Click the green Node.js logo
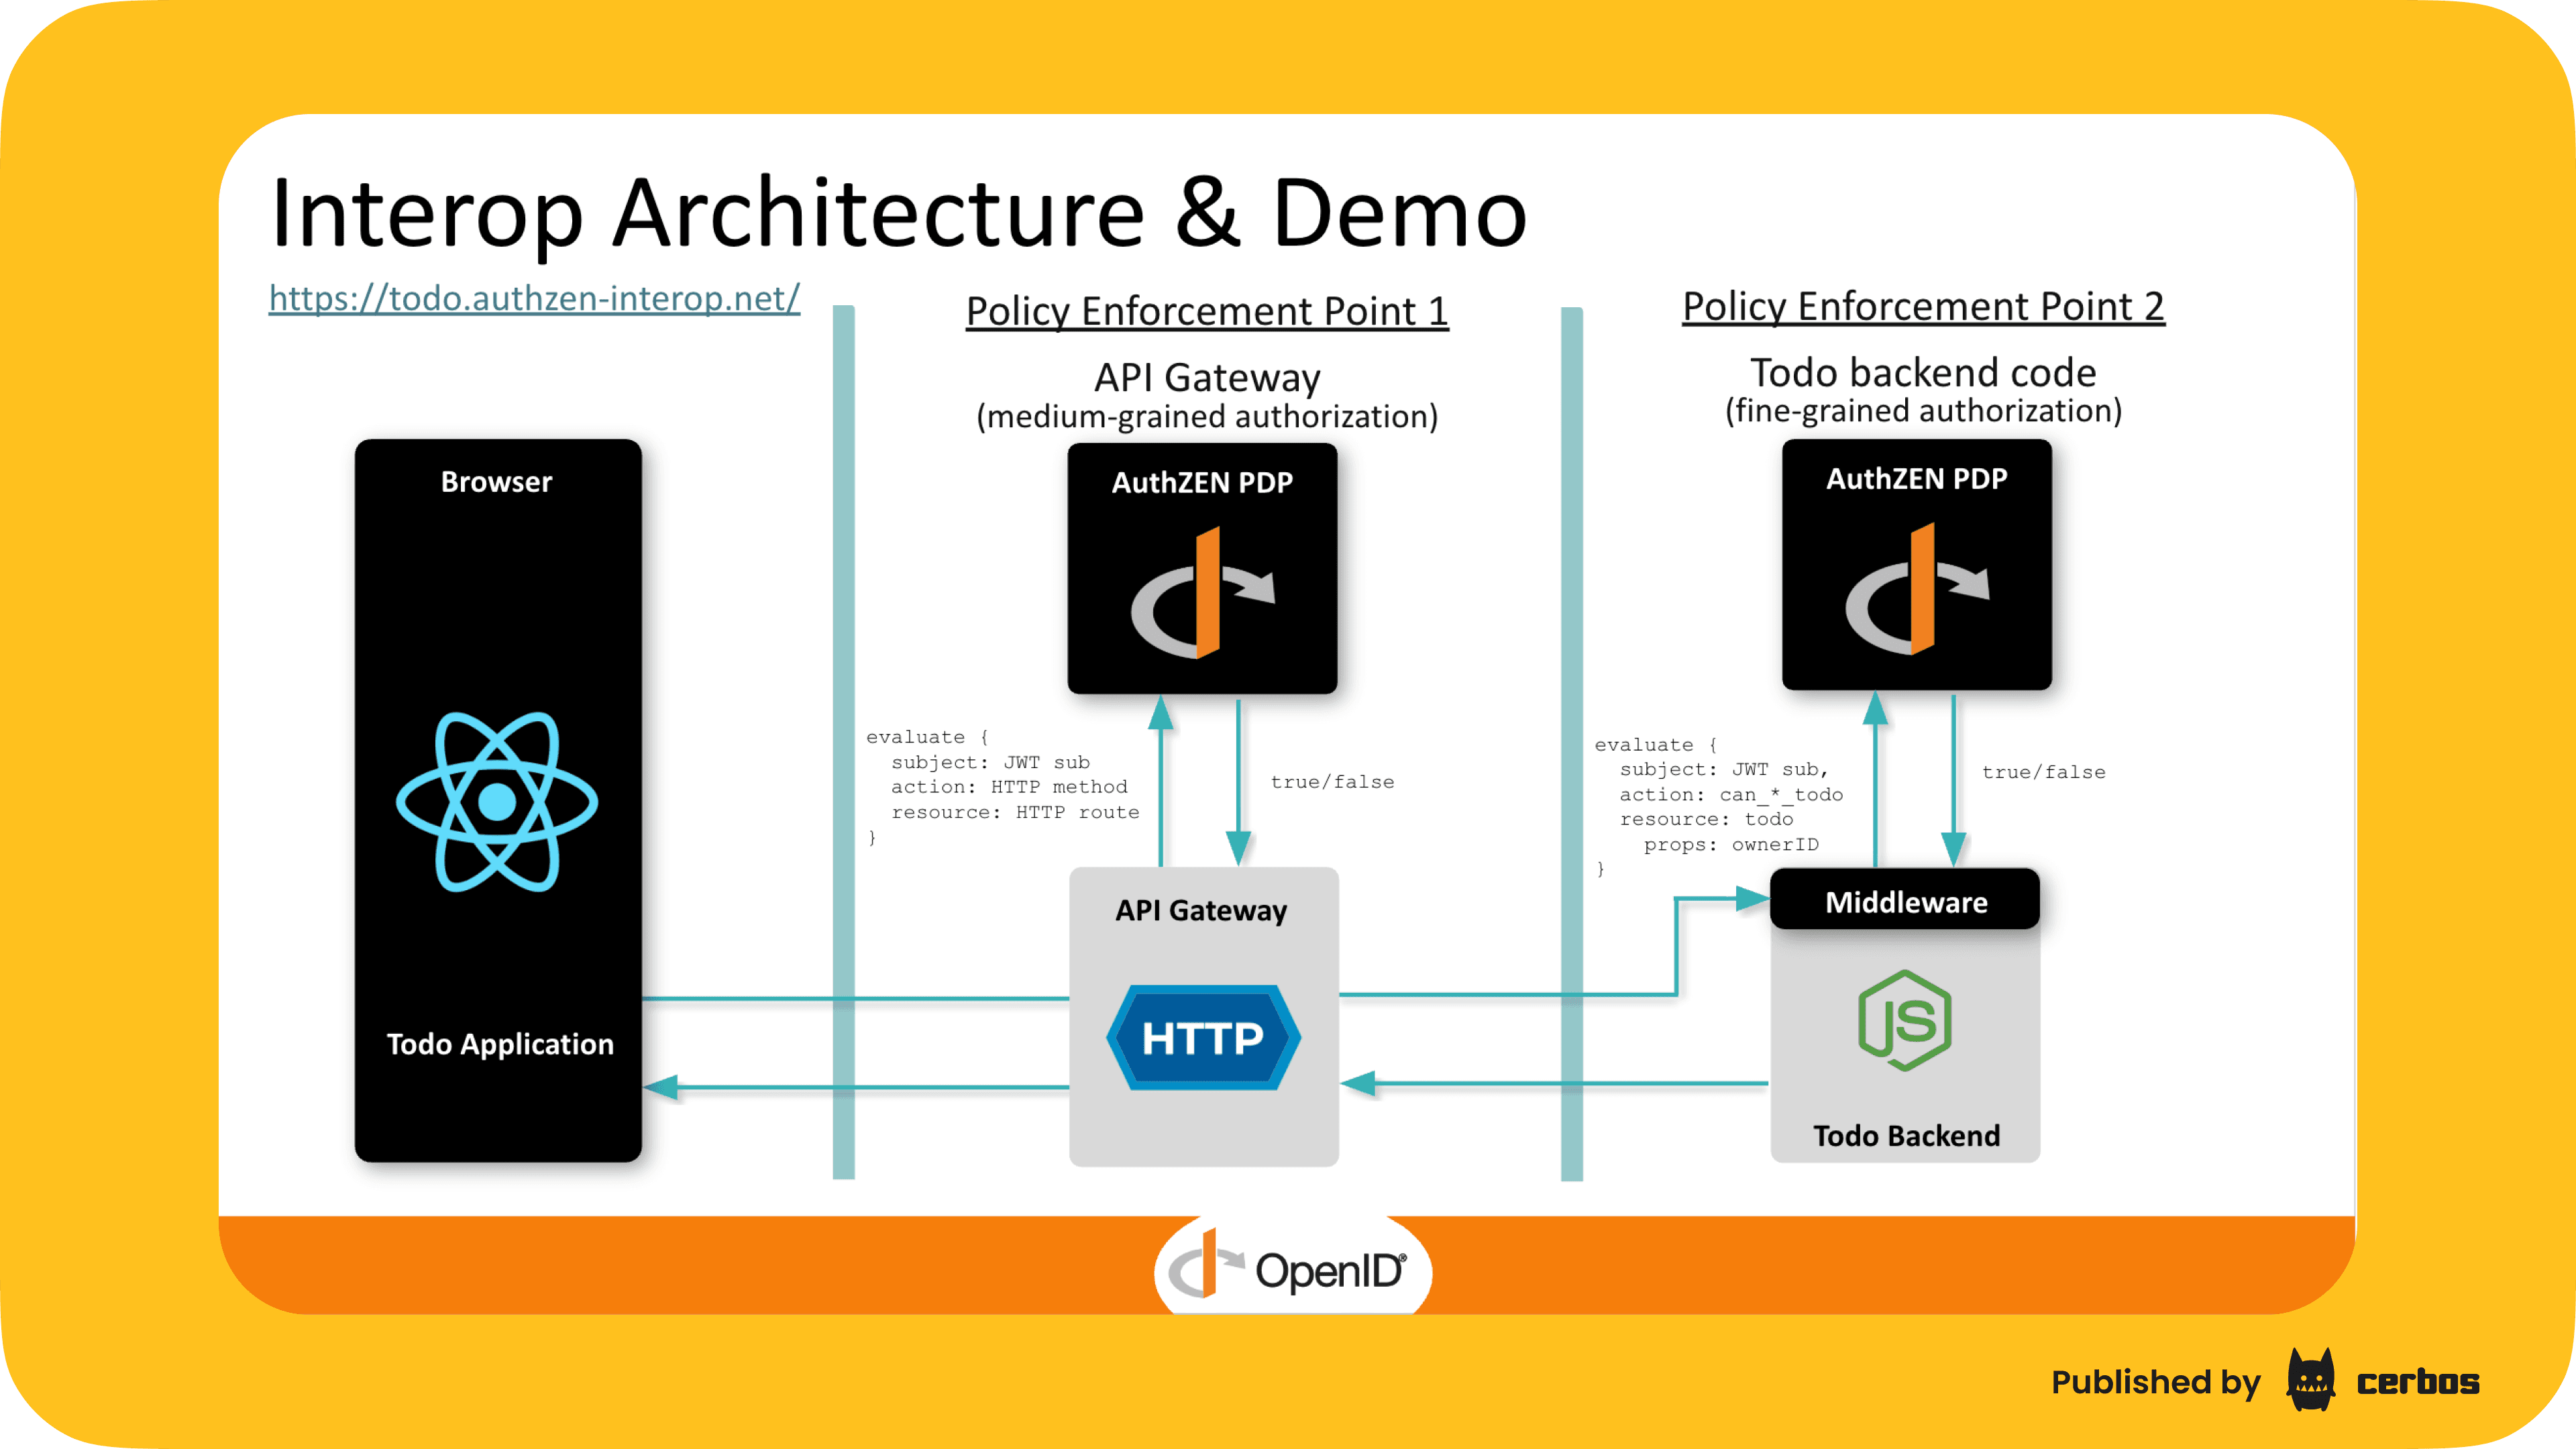 pos(1905,1021)
